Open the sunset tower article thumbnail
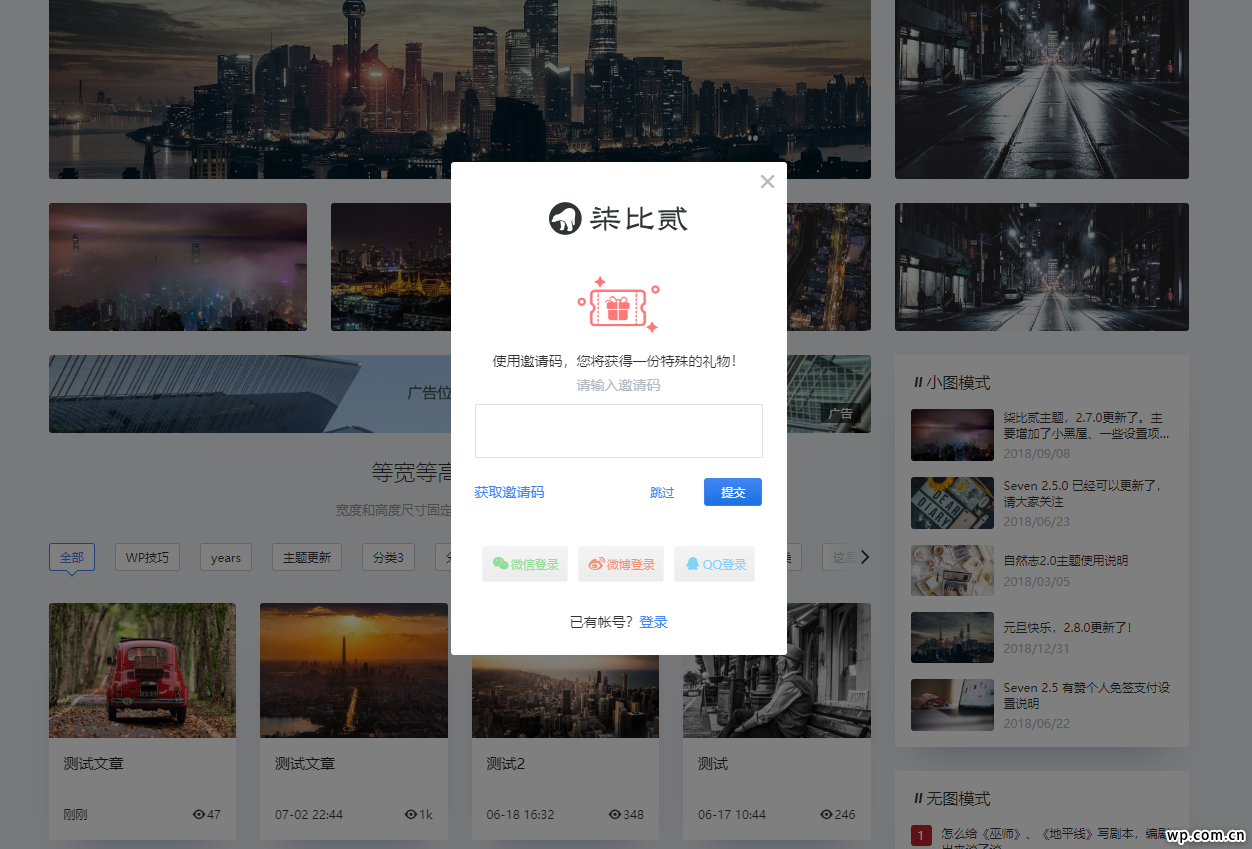The image size is (1252, 849). pyautogui.click(x=354, y=670)
